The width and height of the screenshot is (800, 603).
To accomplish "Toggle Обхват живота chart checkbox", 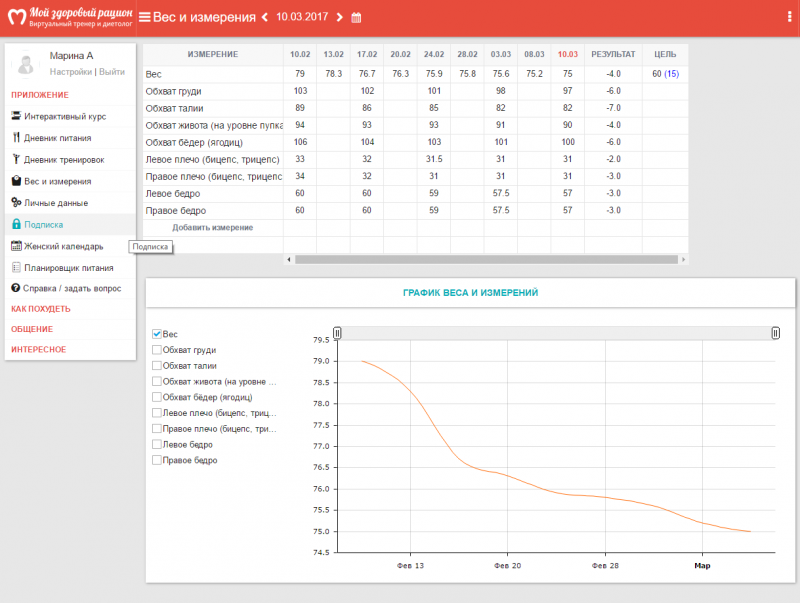I will click(x=157, y=382).
